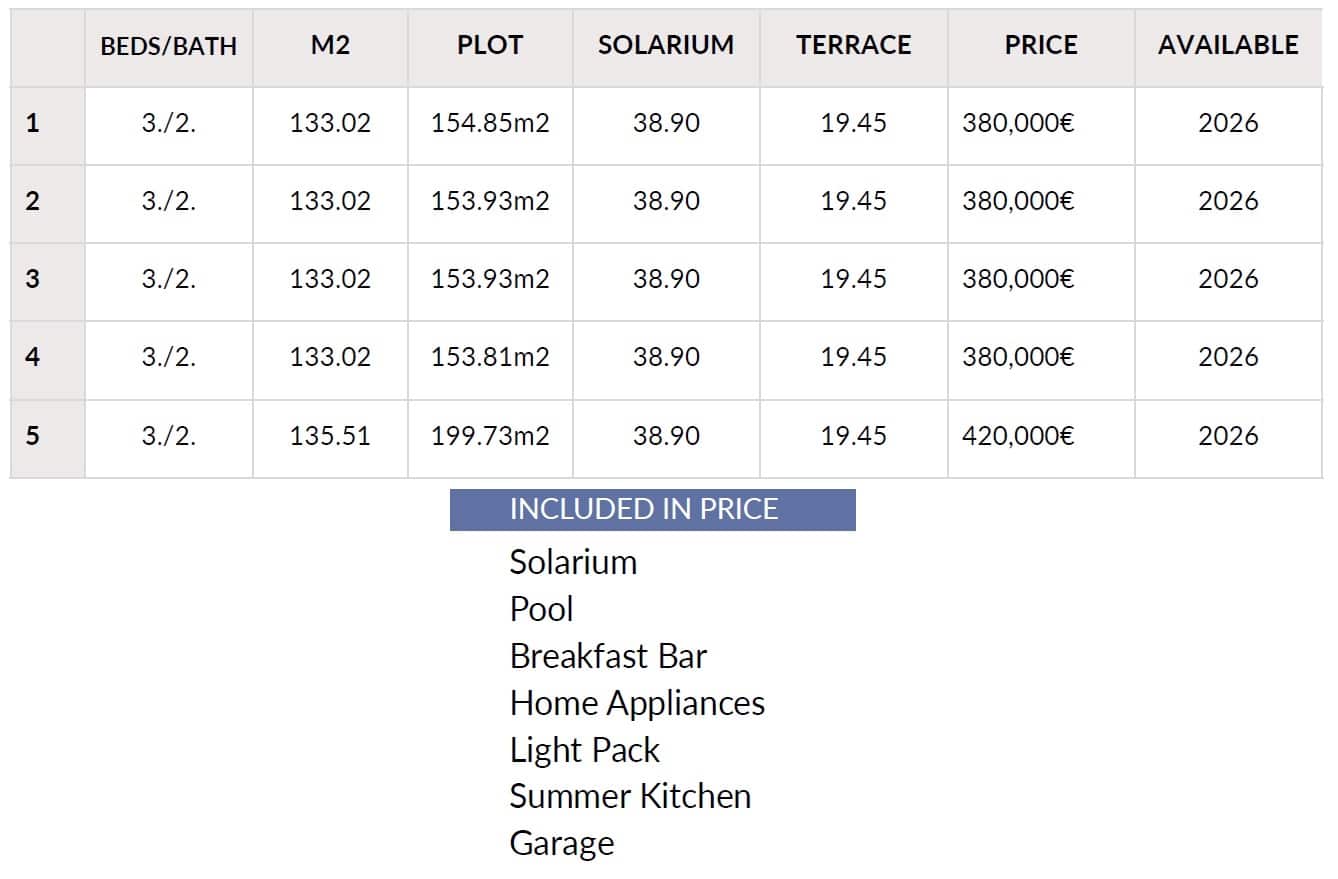Select the 135.51 M2 cell
This screenshot has height=879, width=1338.
click(x=330, y=436)
